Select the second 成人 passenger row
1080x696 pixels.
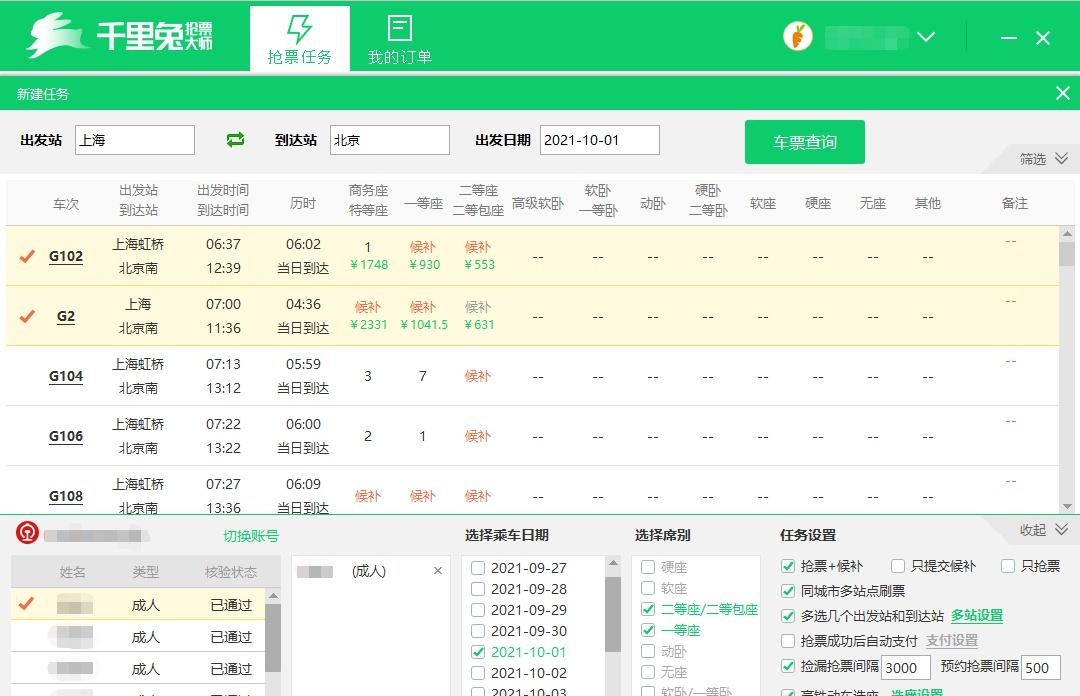[138, 637]
